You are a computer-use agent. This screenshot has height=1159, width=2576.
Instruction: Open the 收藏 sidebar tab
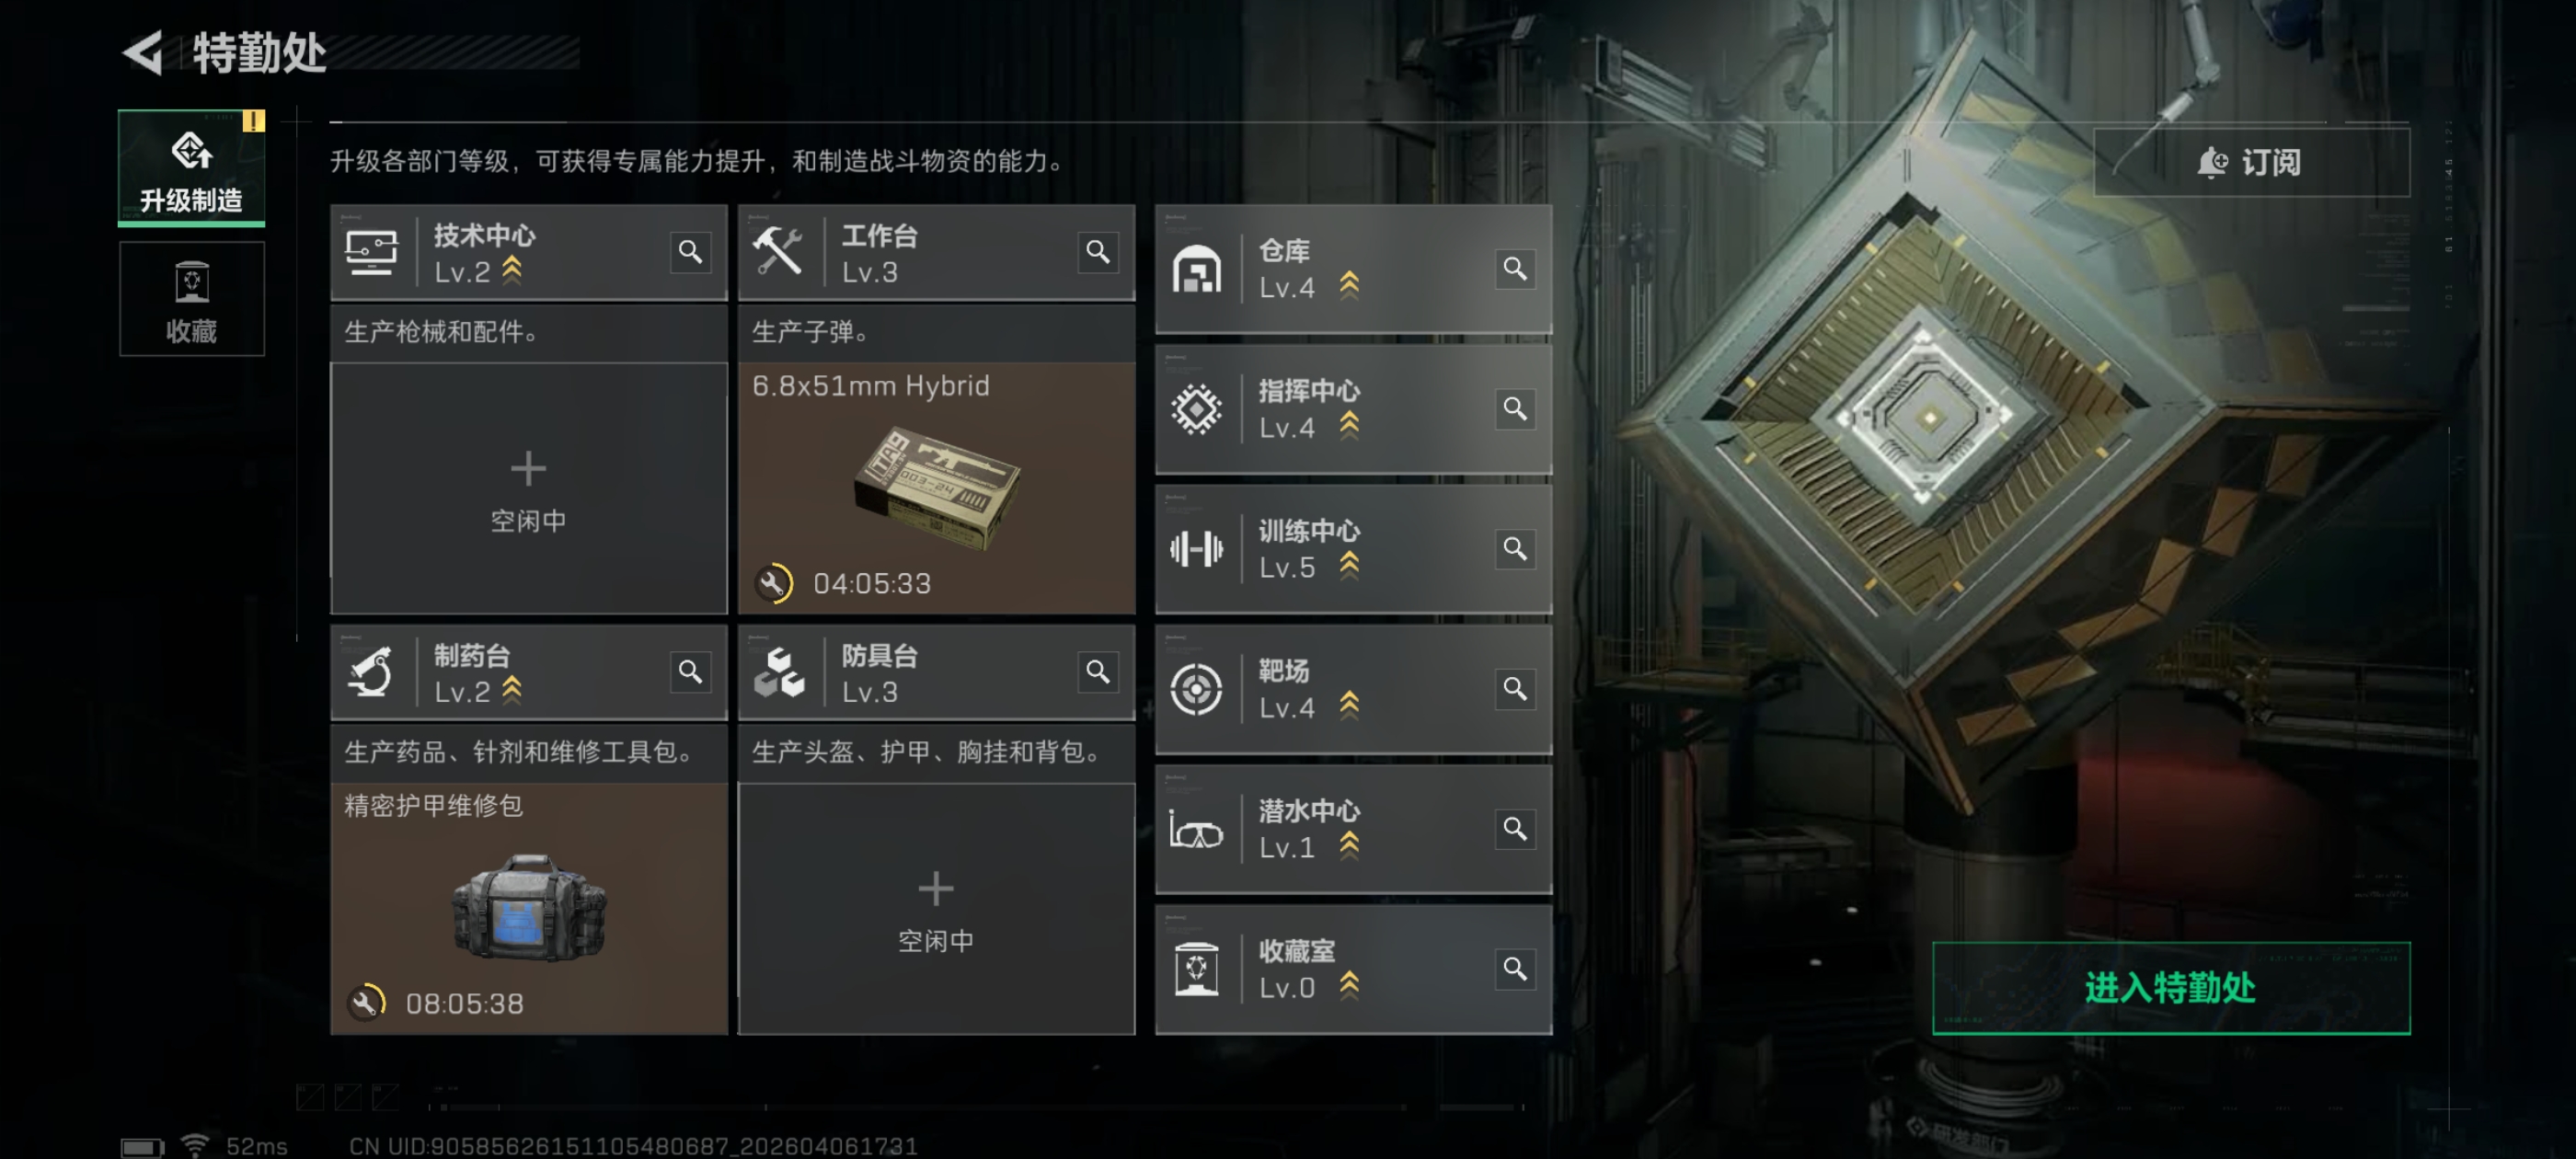coord(191,299)
